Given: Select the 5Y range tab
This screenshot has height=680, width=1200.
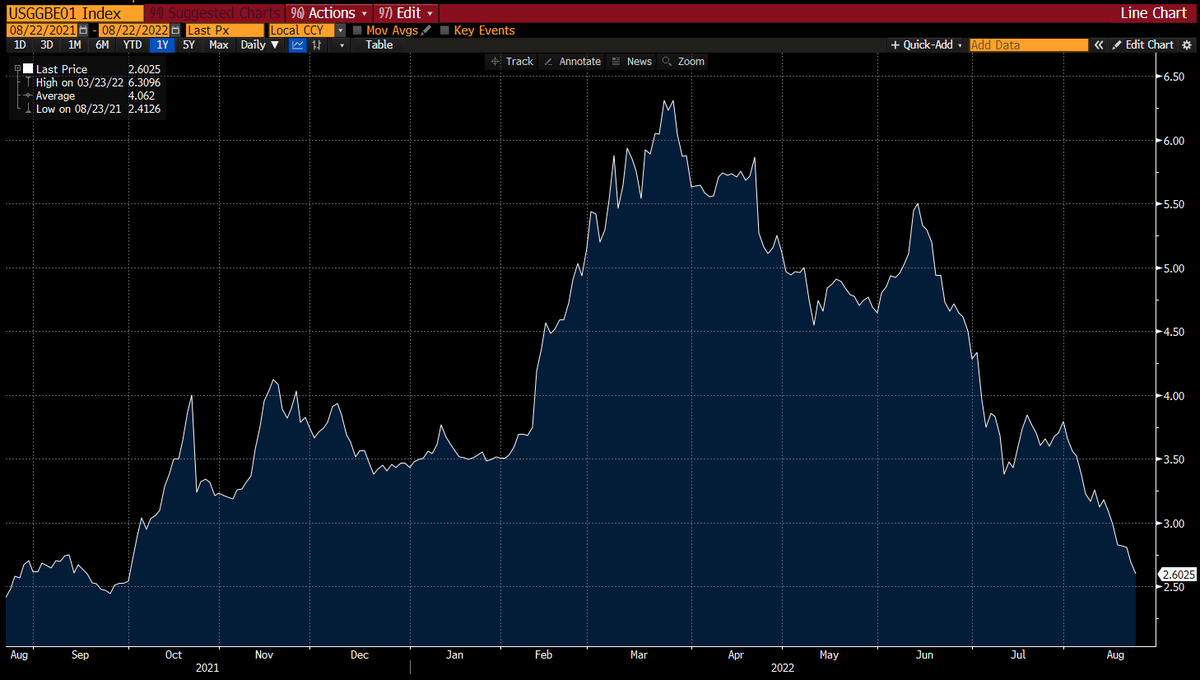Looking at the screenshot, I should (x=189, y=45).
